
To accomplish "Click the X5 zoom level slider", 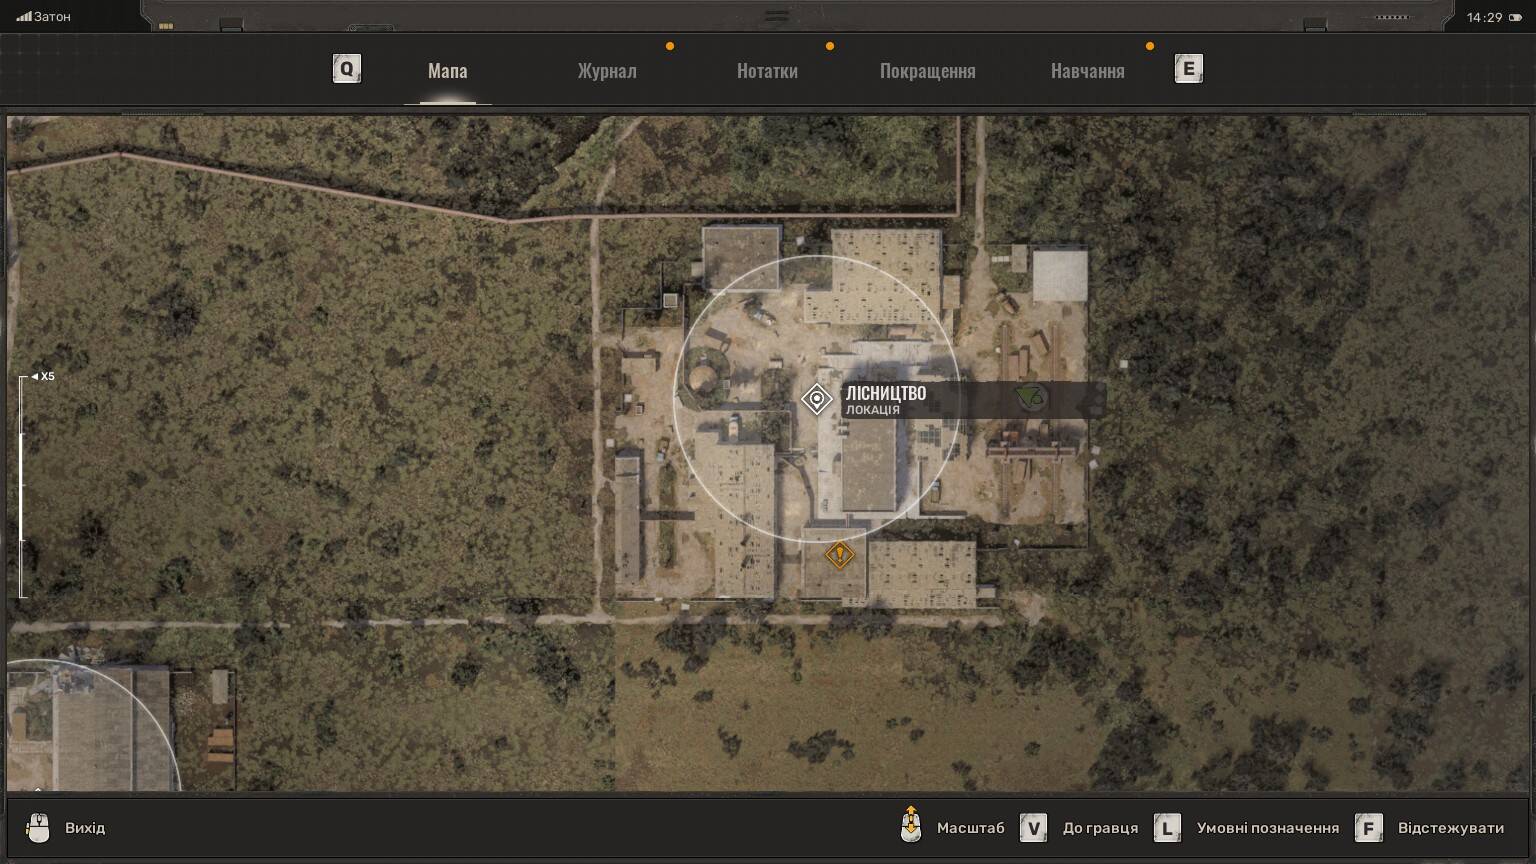I will (x=22, y=487).
